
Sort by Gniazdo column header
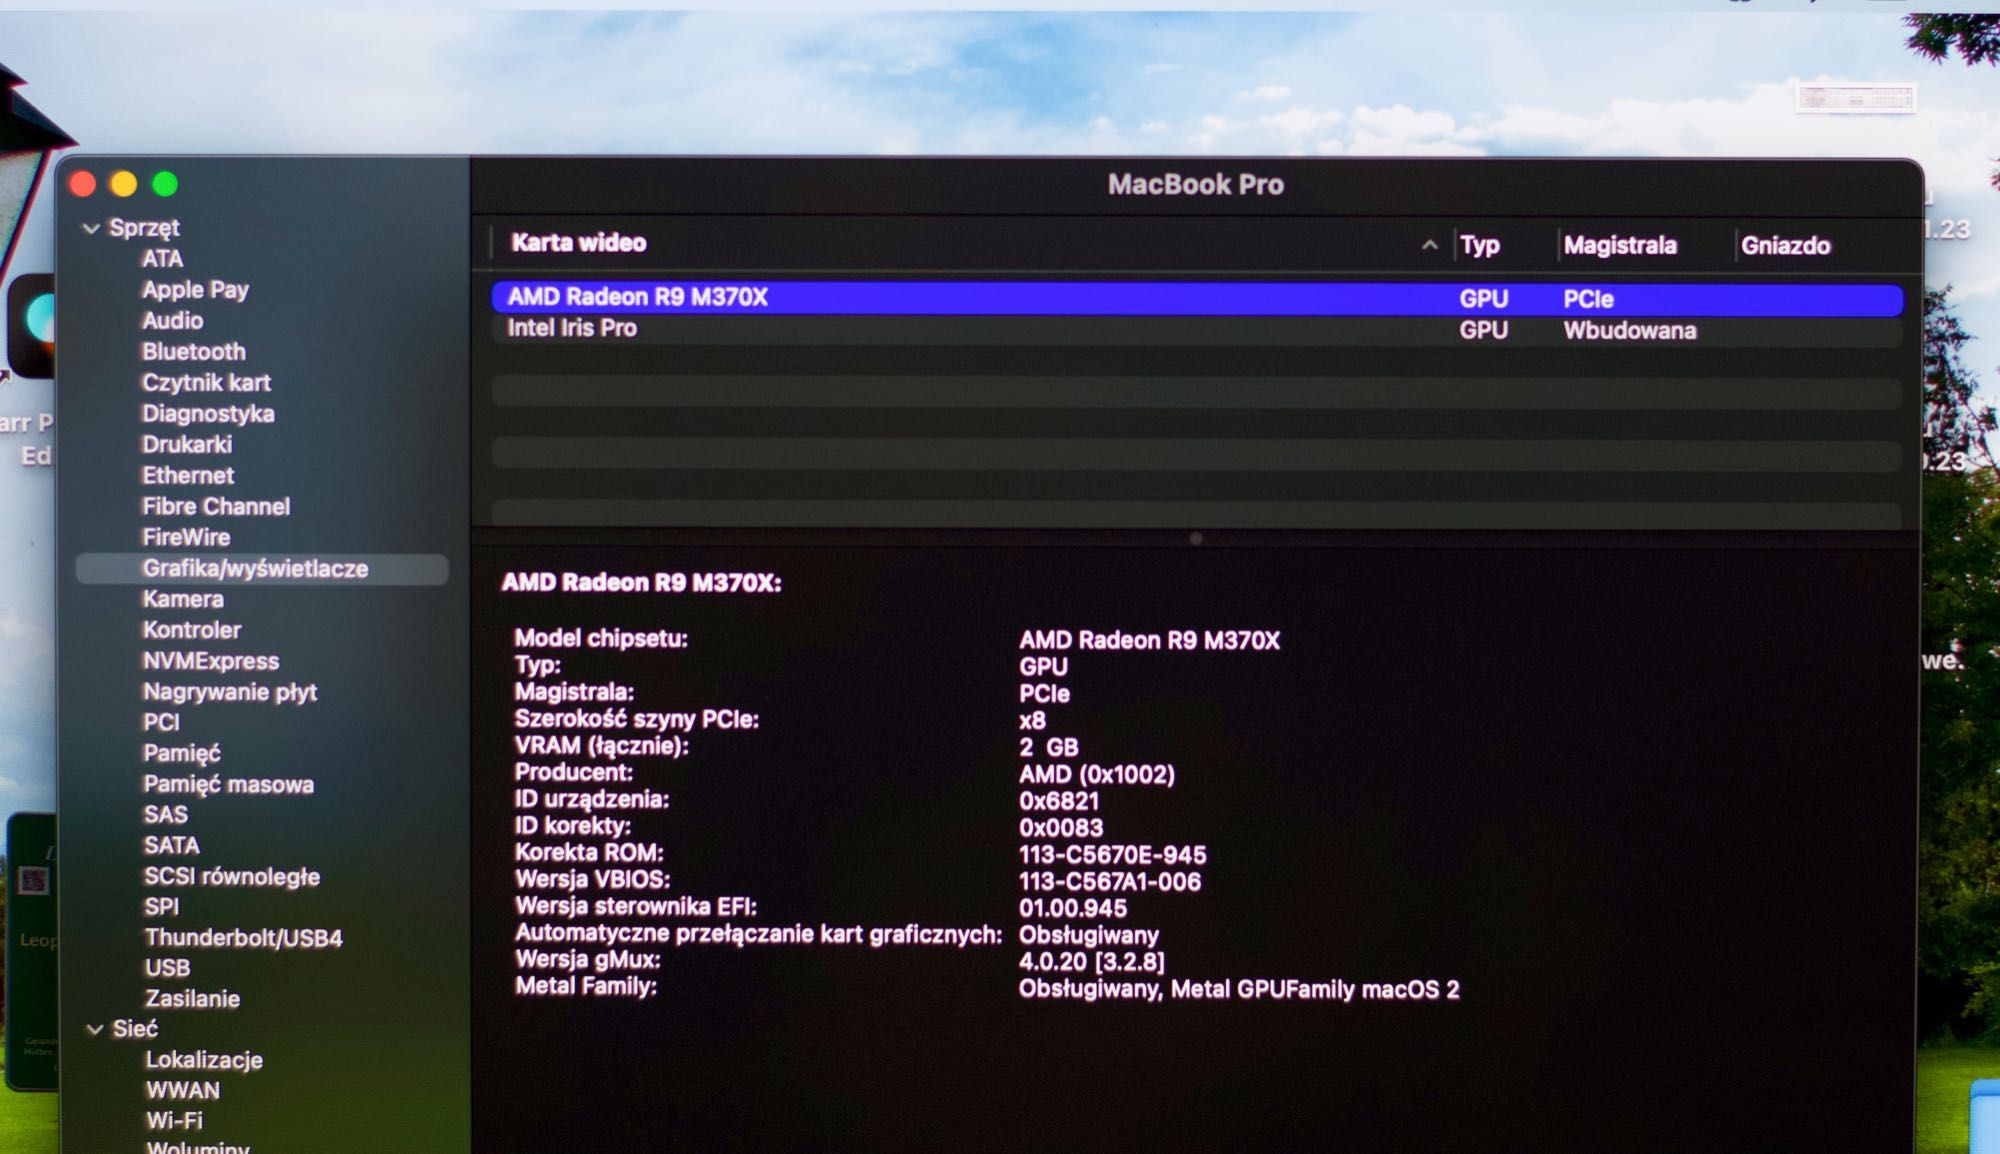click(x=1786, y=246)
